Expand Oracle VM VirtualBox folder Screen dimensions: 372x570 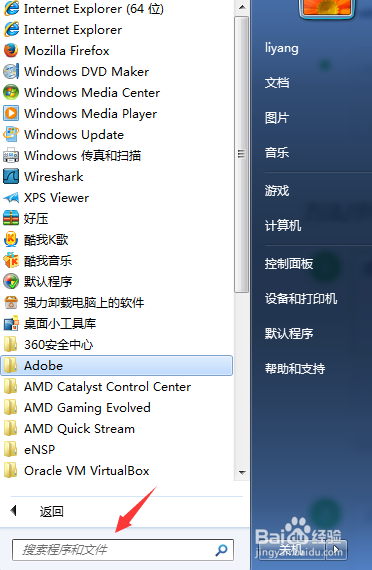pyautogui.click(x=117, y=471)
